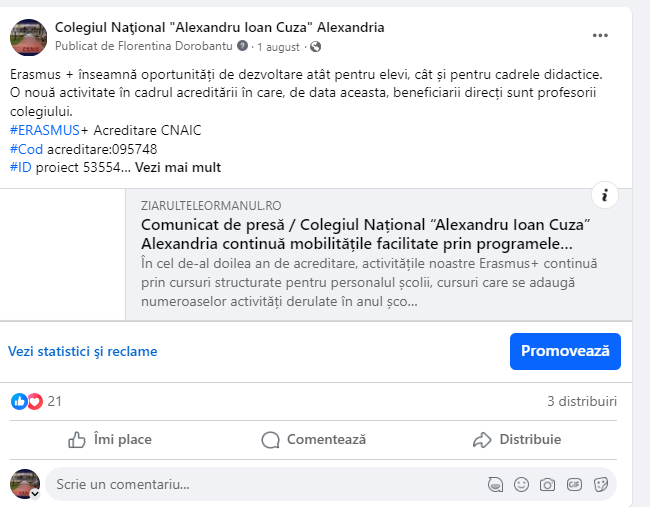Click the globe public audience icon
Viewport: 650px width, 507px height.
point(315,46)
